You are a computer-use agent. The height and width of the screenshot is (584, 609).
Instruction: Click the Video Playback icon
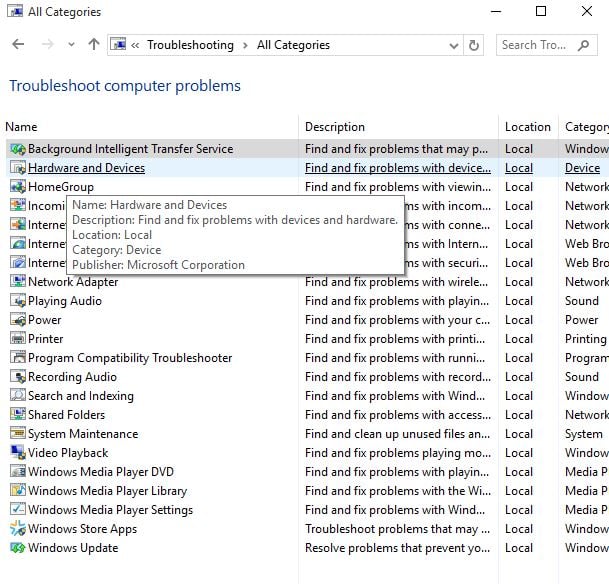(18, 453)
